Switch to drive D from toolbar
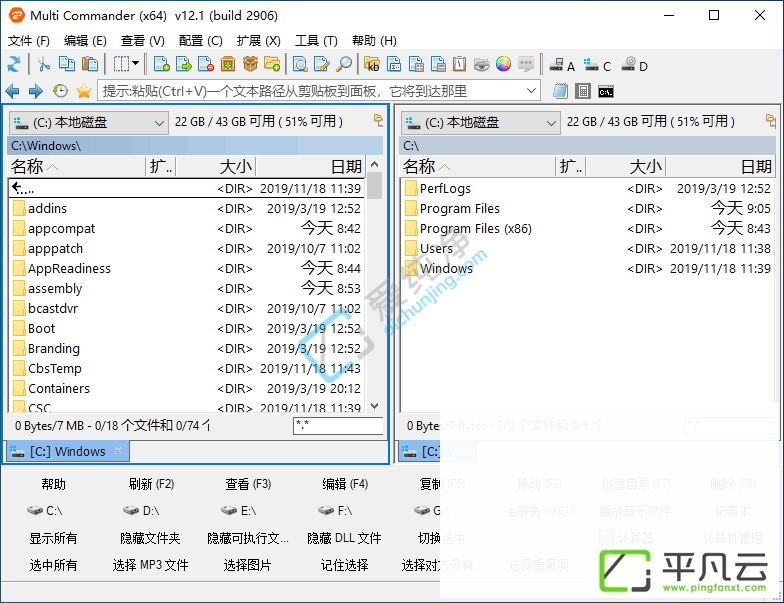This screenshot has height=603, width=784. tap(634, 66)
